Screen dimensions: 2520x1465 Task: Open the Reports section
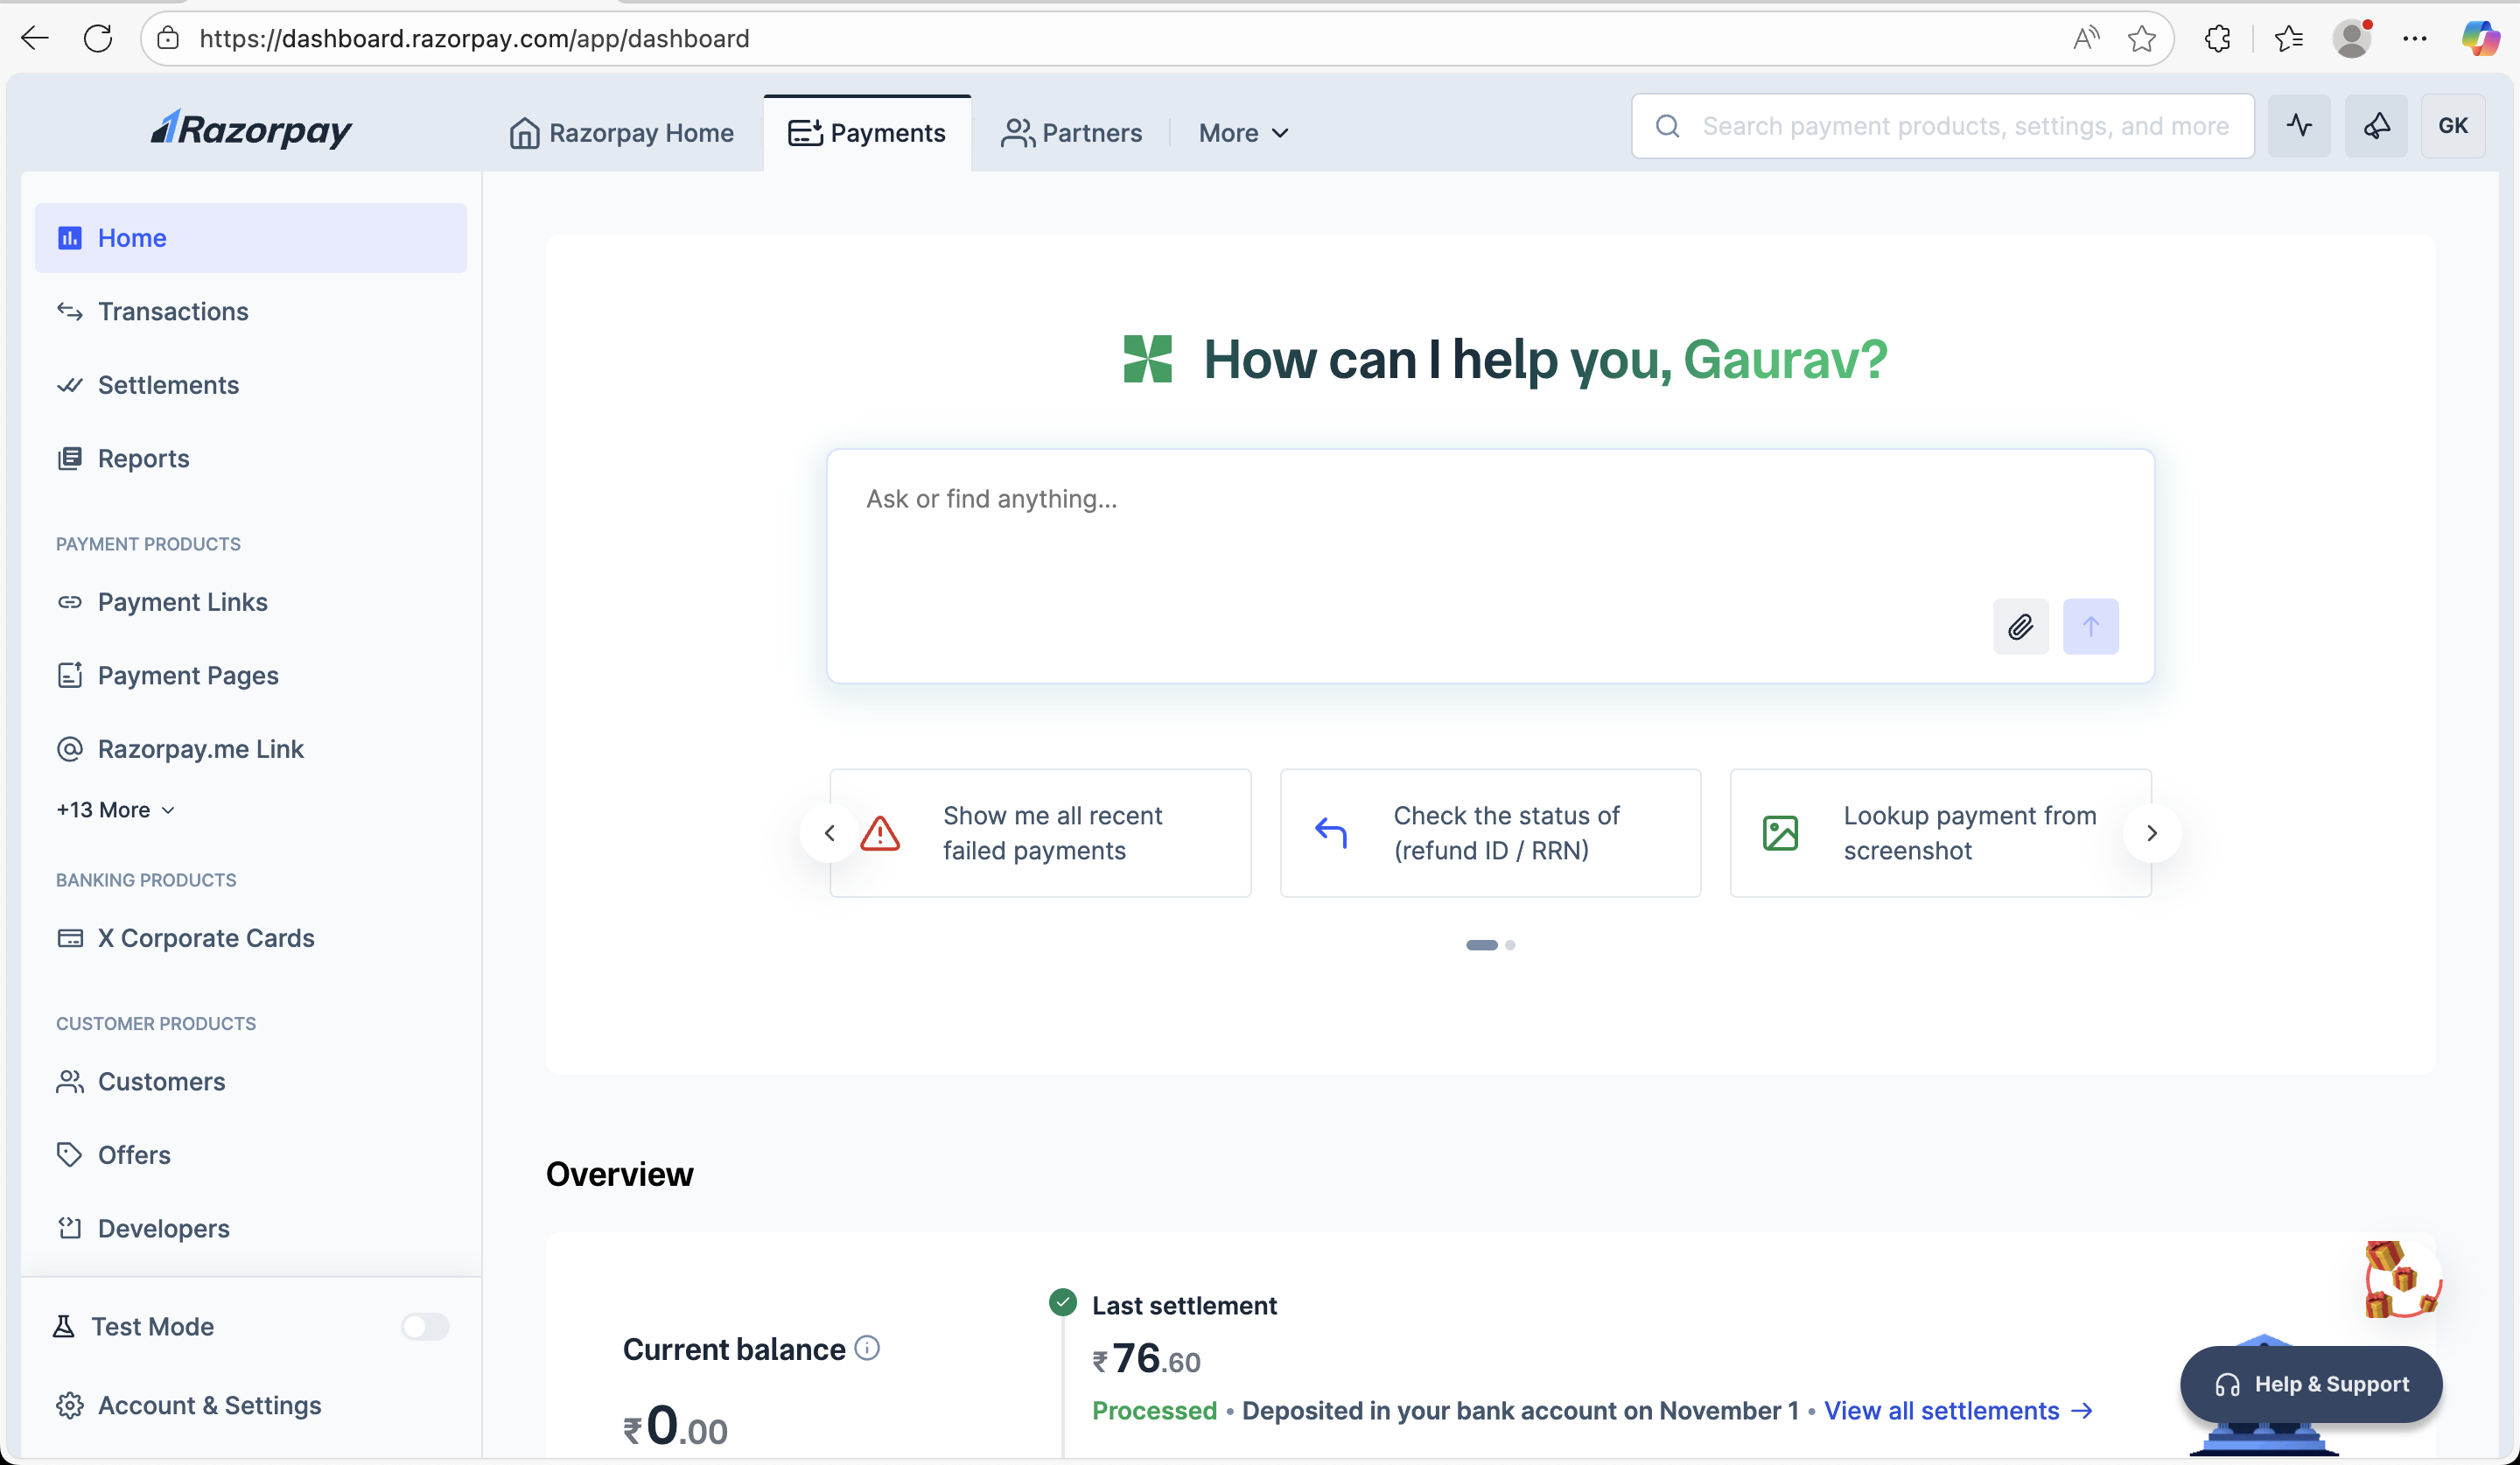coord(143,458)
